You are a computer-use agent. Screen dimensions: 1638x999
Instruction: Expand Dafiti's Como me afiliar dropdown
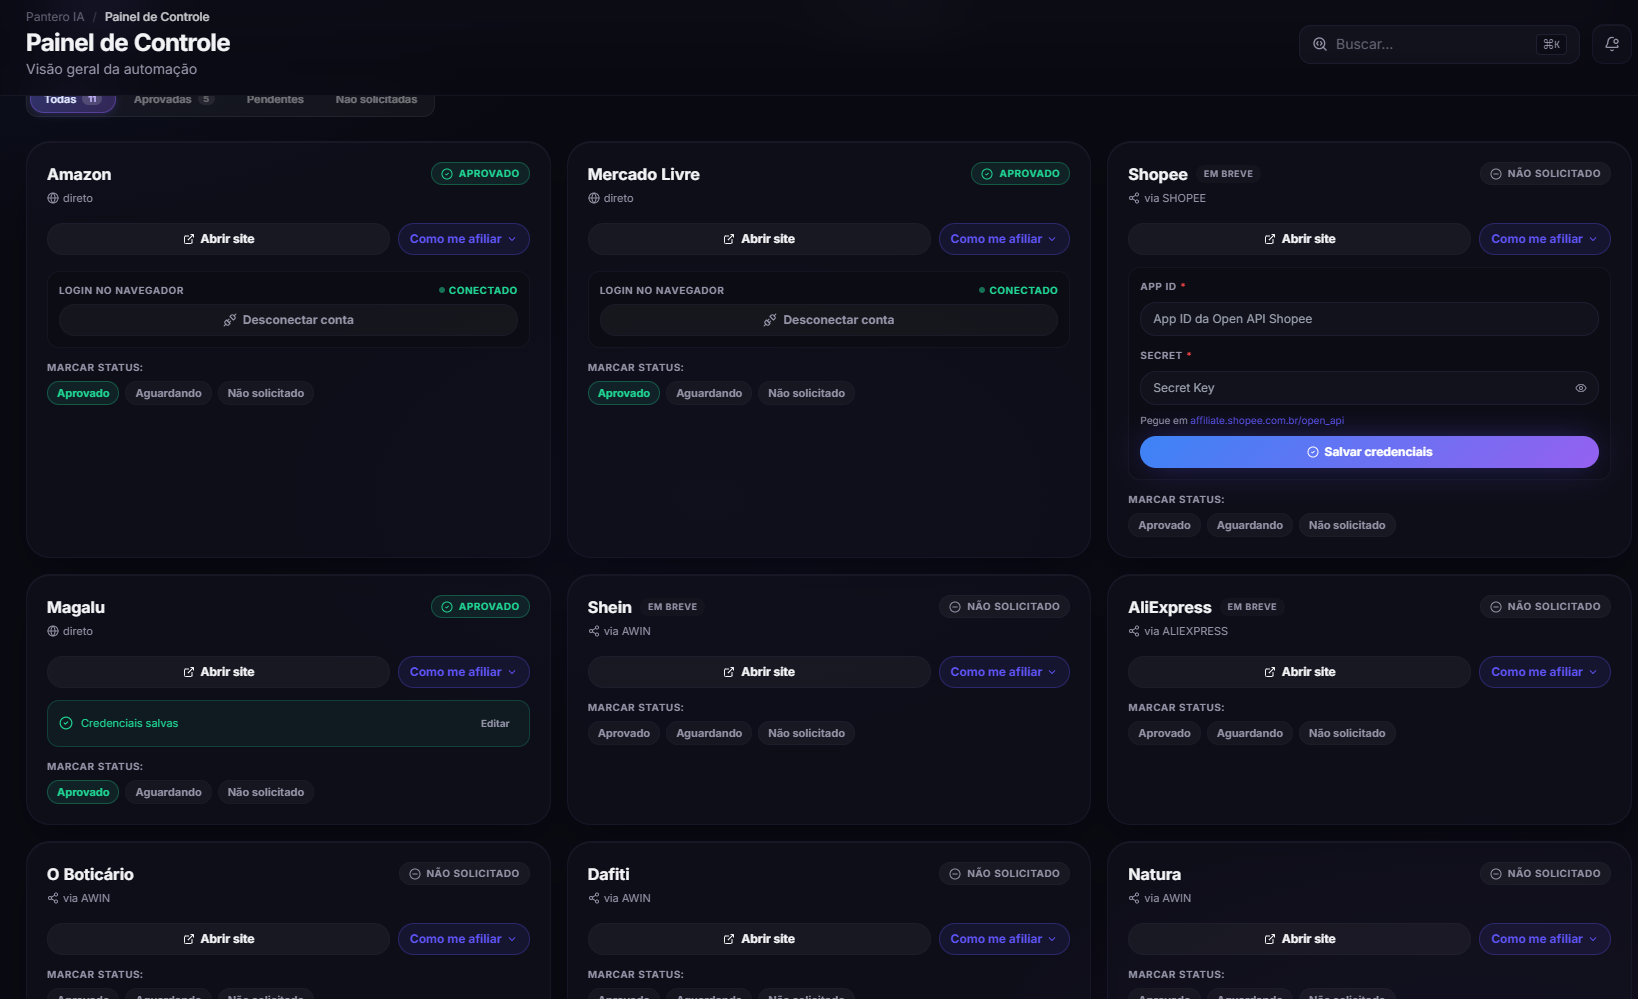point(1004,939)
